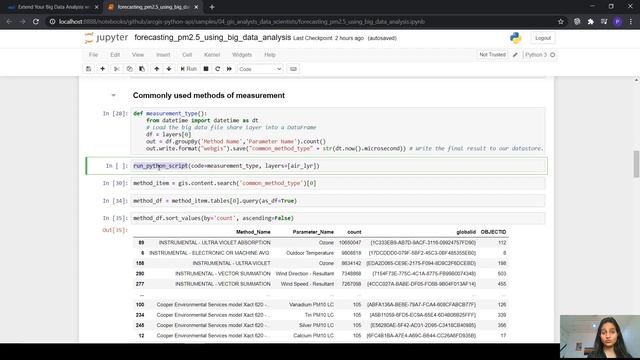
Task: Open the cell type Code dropdown
Action: [x=260, y=69]
